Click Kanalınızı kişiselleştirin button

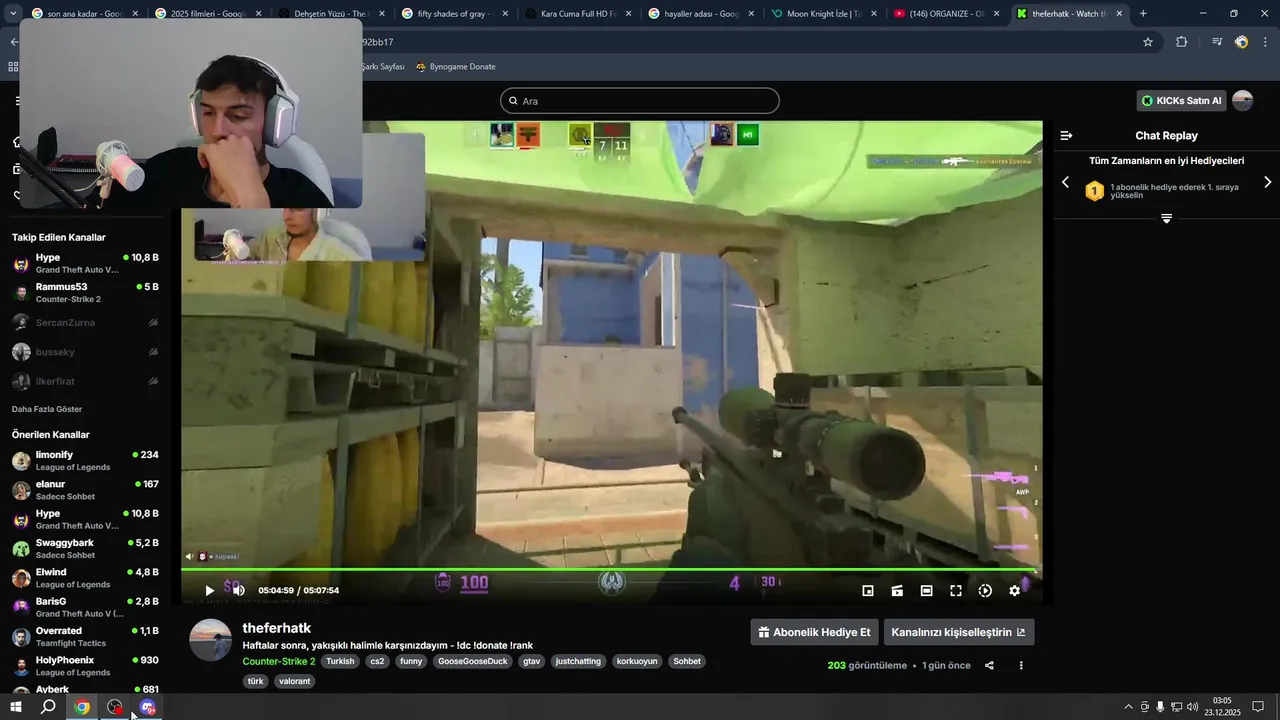958,632
